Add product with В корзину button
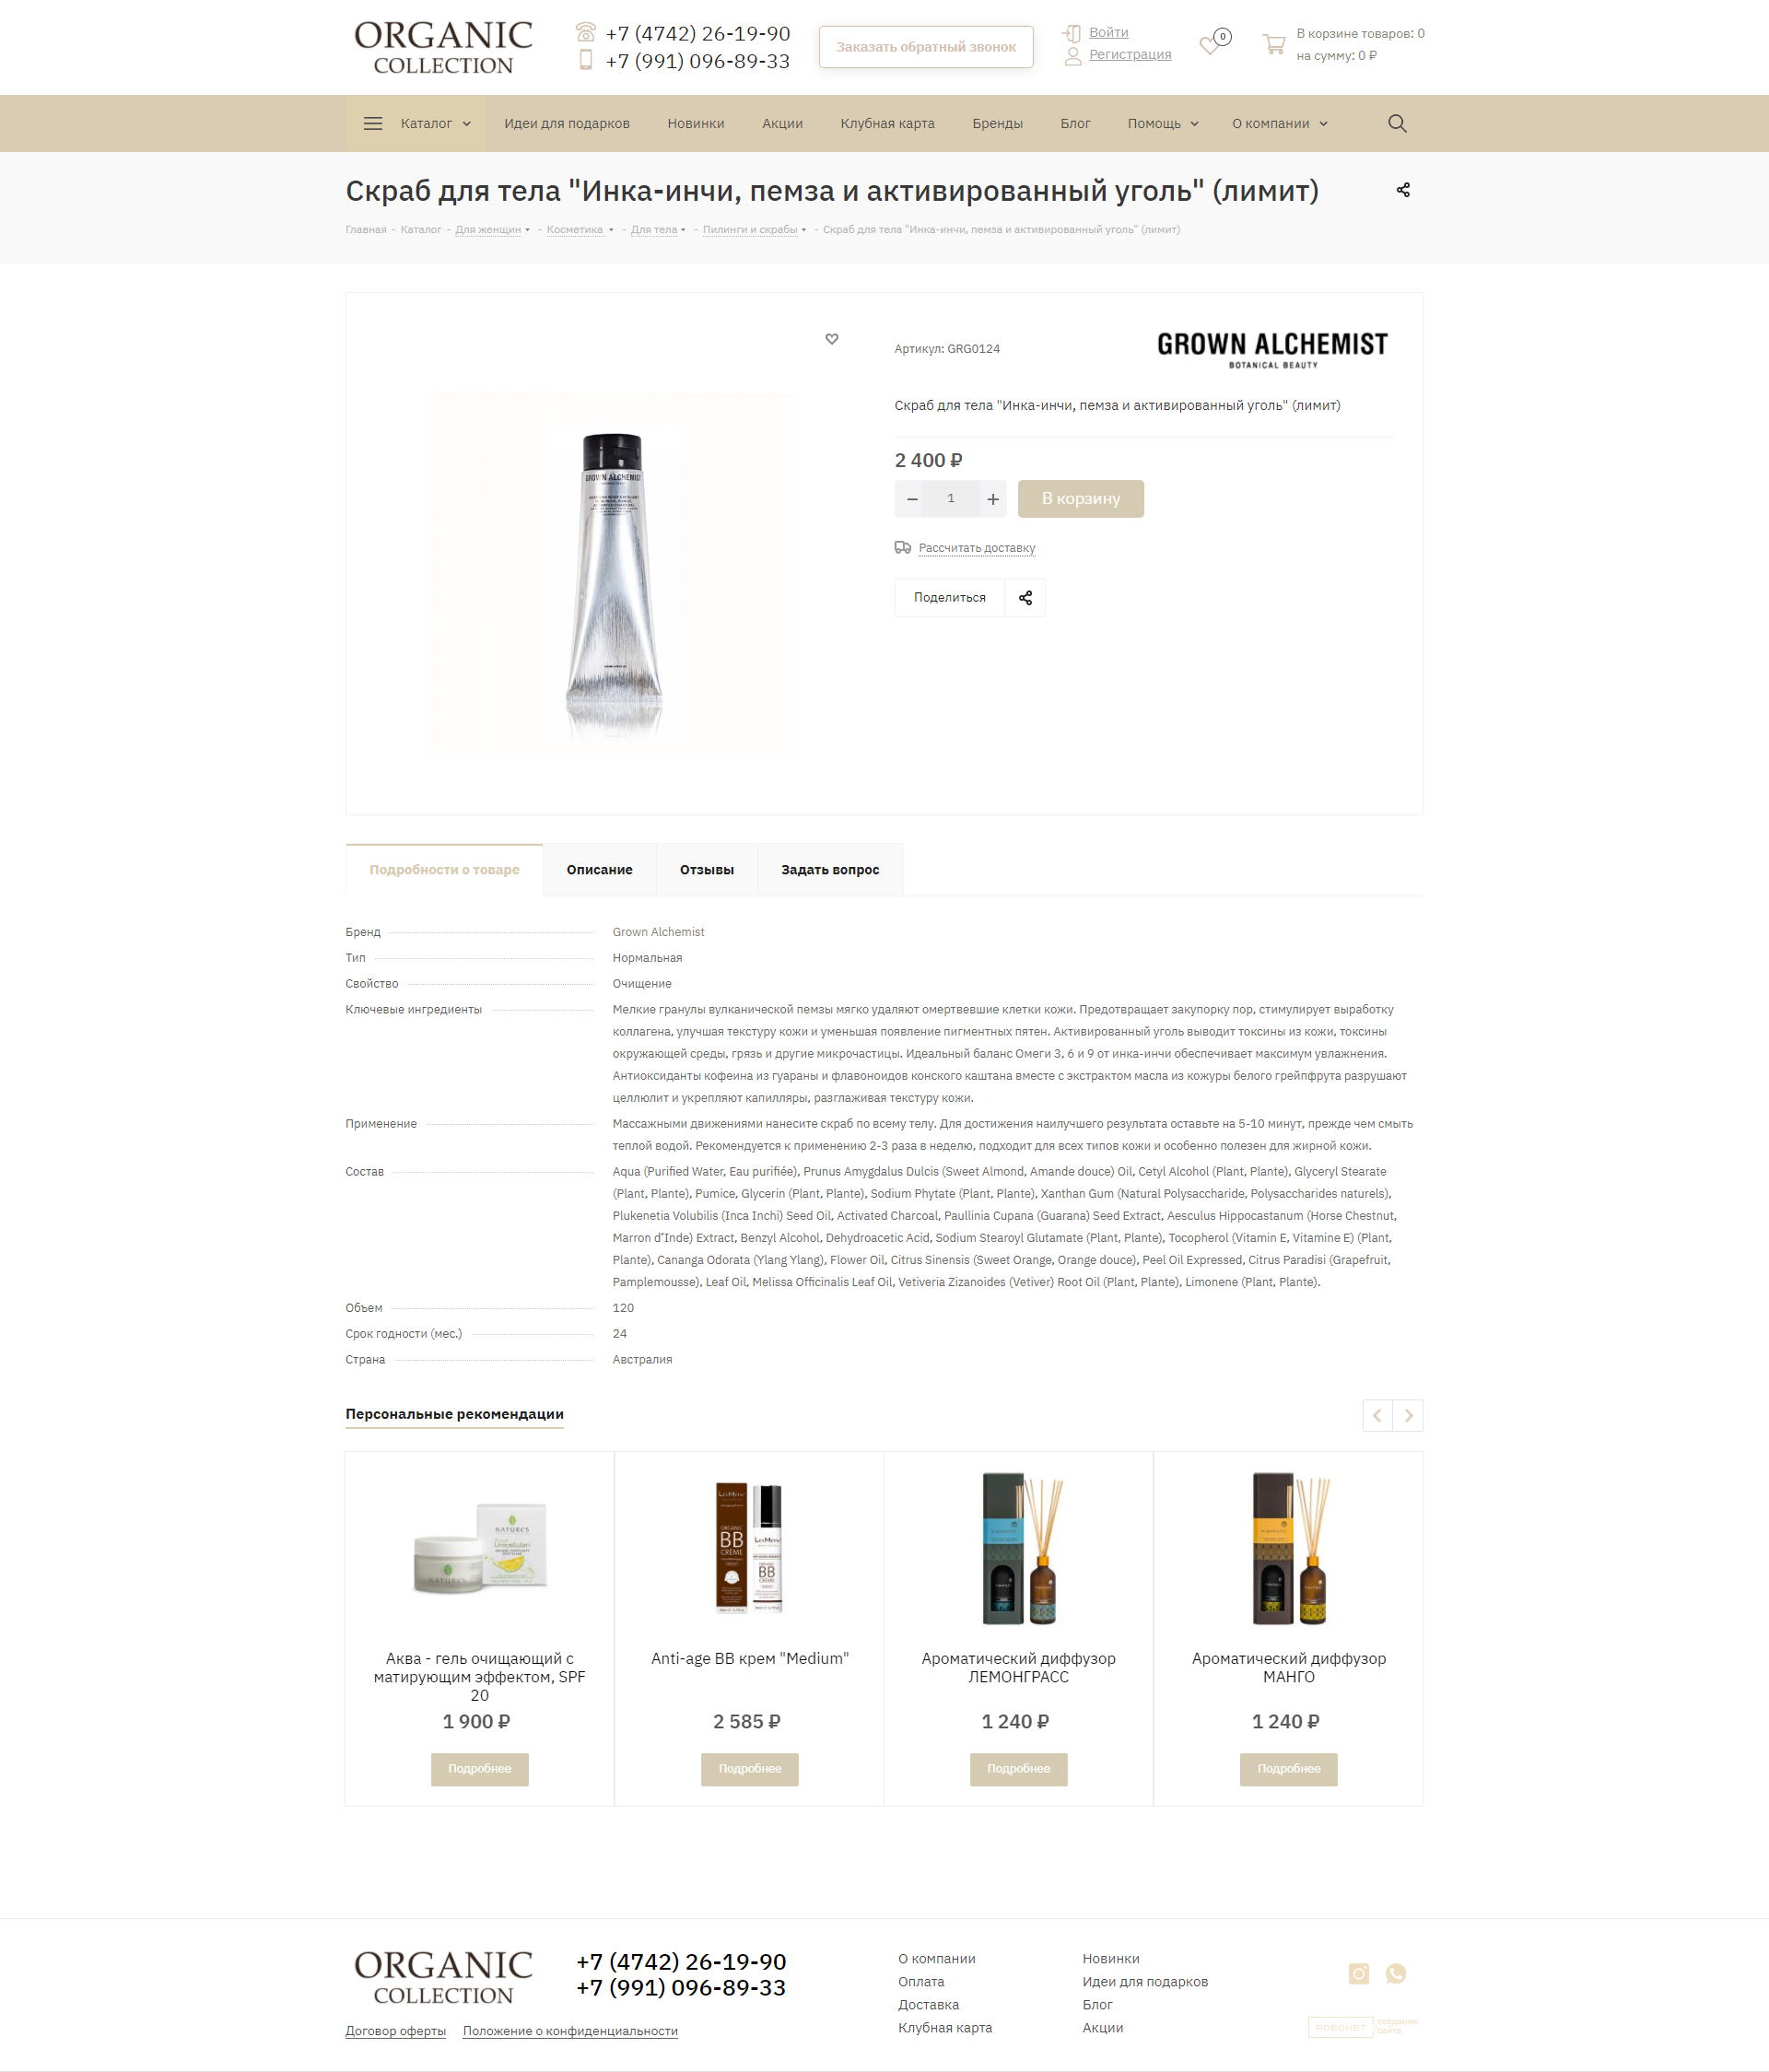Screen dimensions: 1769x2072 [1080, 499]
